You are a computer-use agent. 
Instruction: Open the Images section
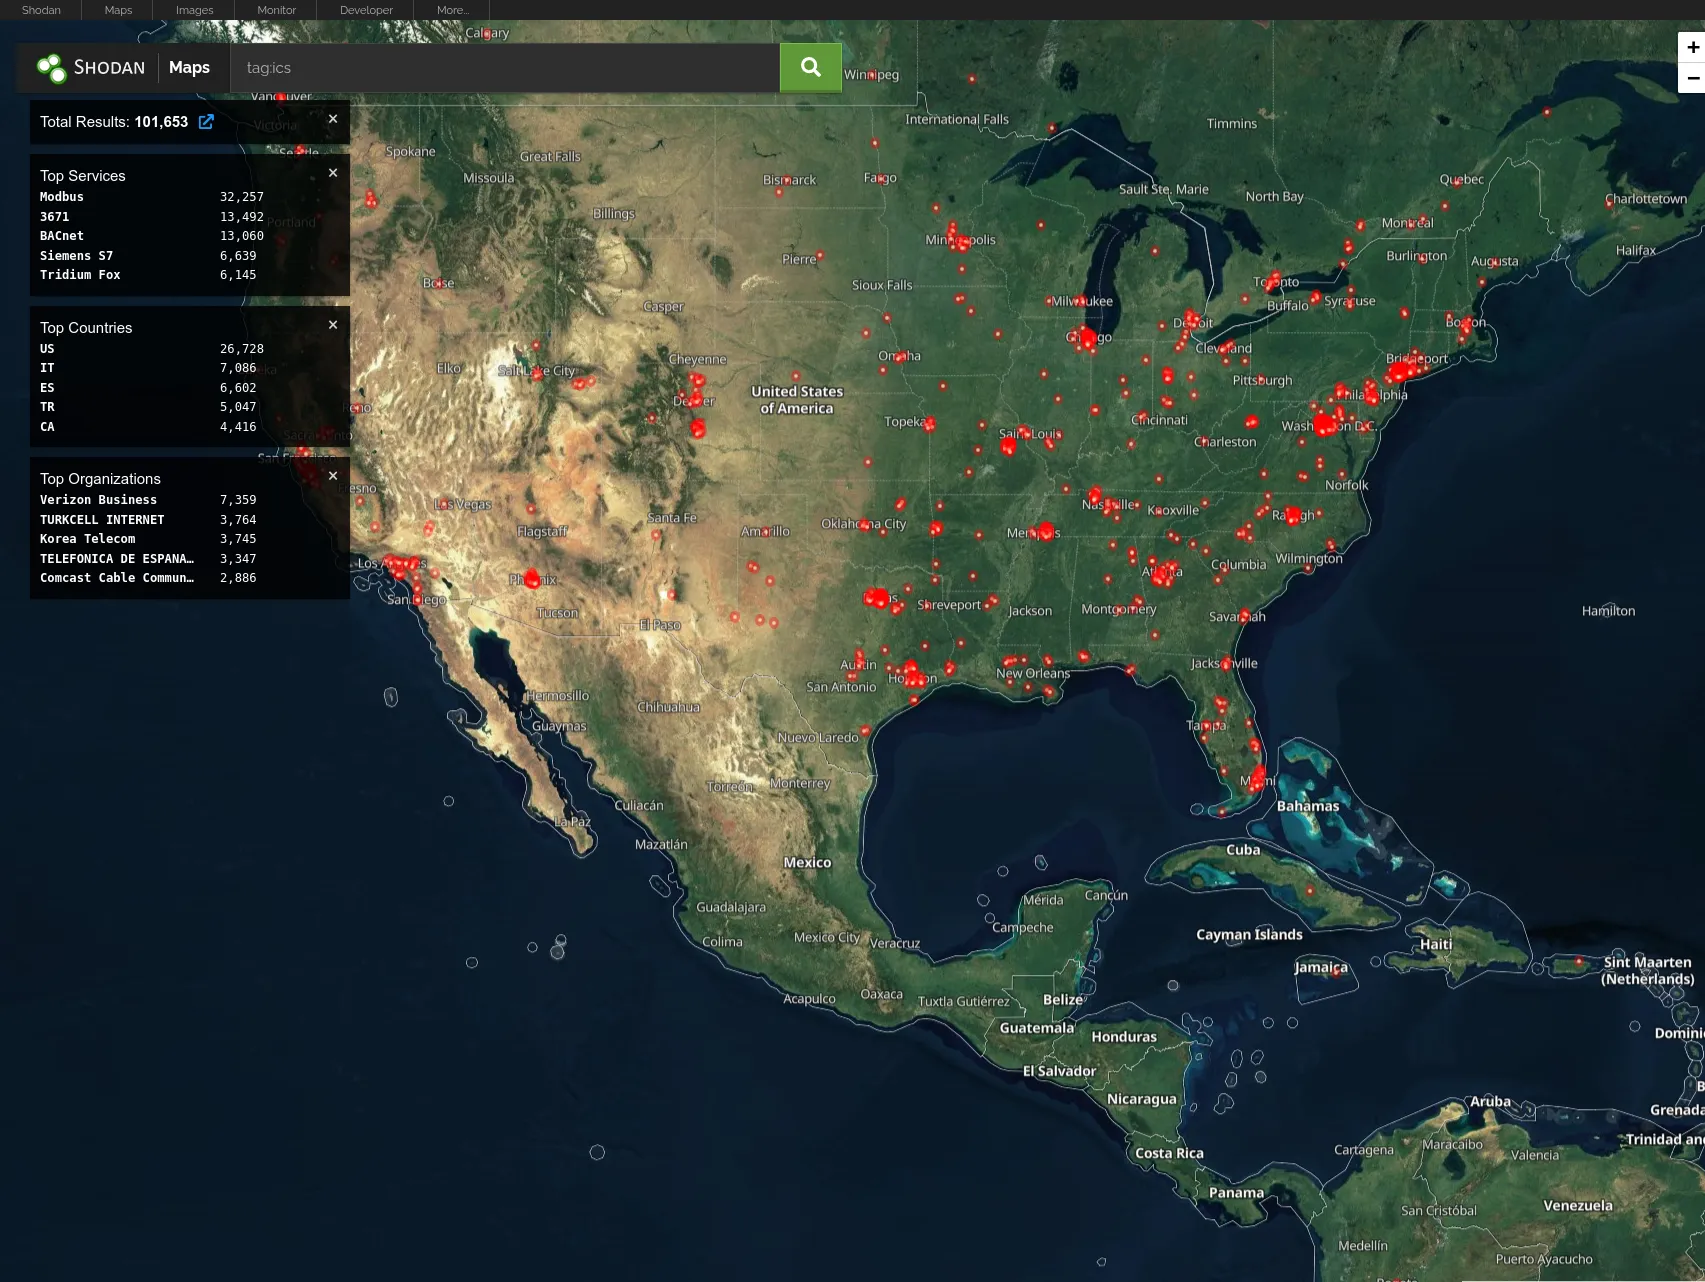pyautogui.click(x=193, y=10)
